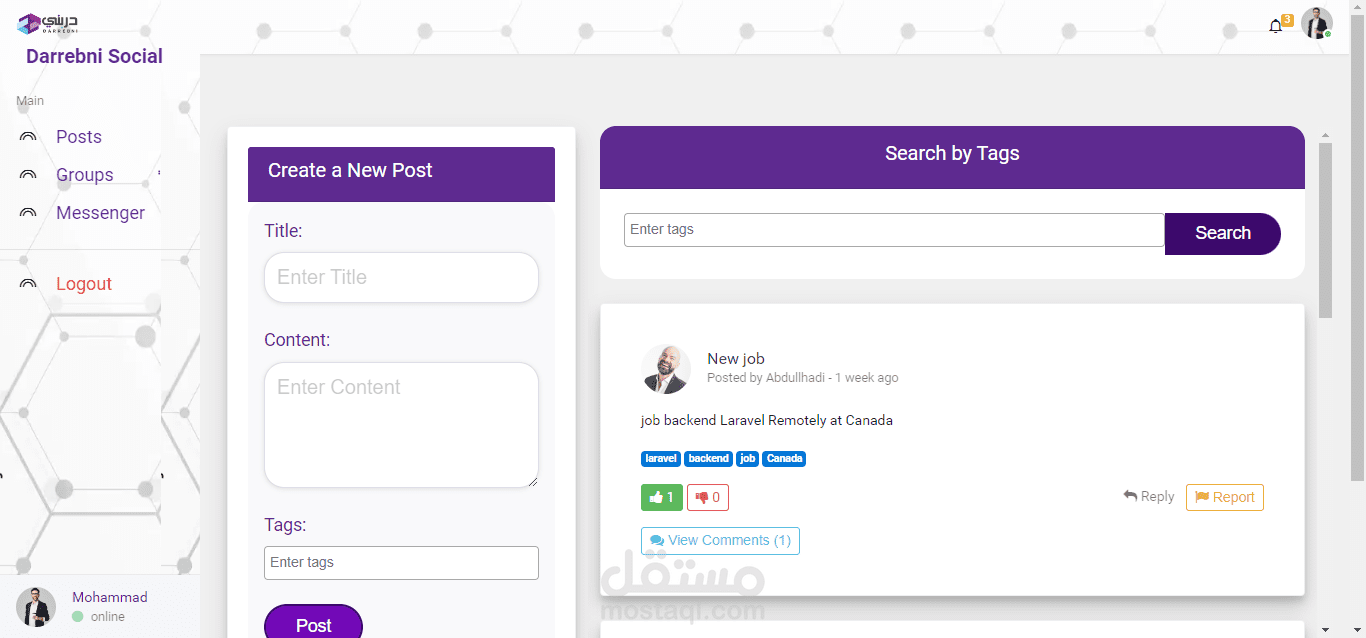Click Abdullhadi's post avatar photo

[x=666, y=369]
